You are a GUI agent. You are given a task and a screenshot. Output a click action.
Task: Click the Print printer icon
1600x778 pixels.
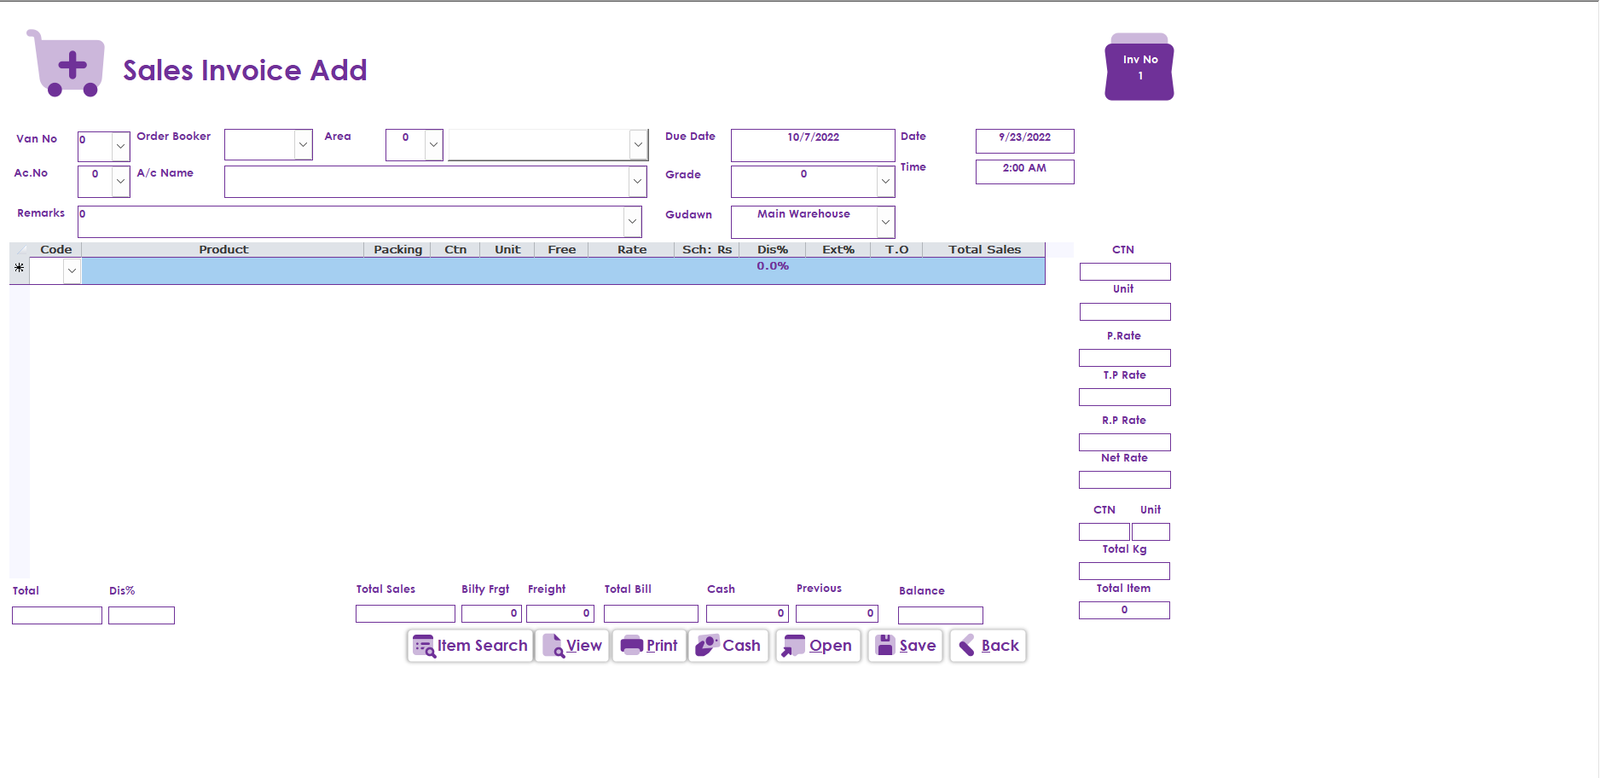(631, 646)
